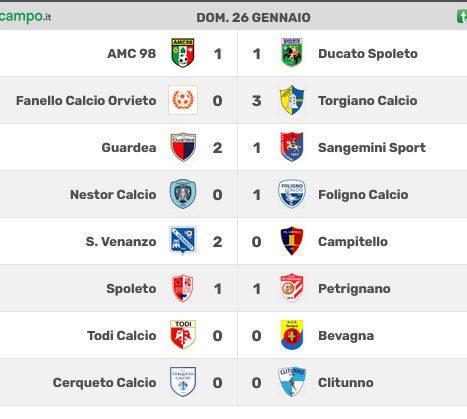Select the DOM. 26 GENNAIO date header
This screenshot has width=467, height=419.
pyautogui.click(x=253, y=18)
